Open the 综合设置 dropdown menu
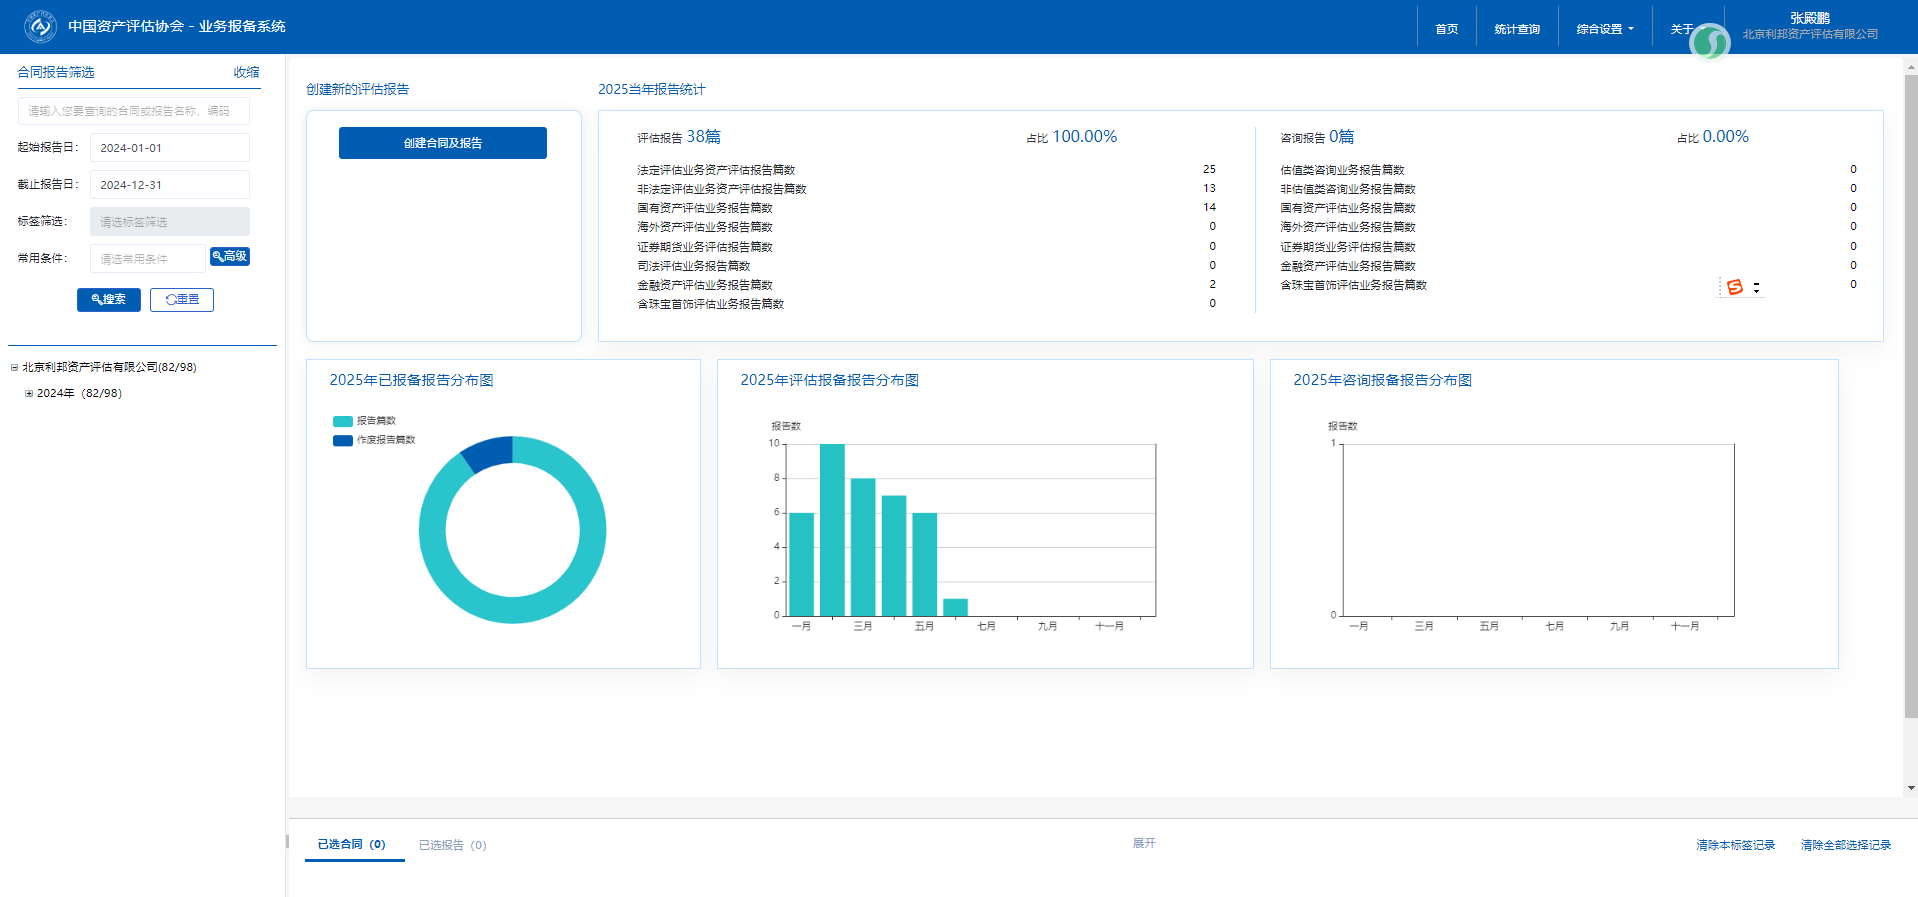 tap(1604, 29)
